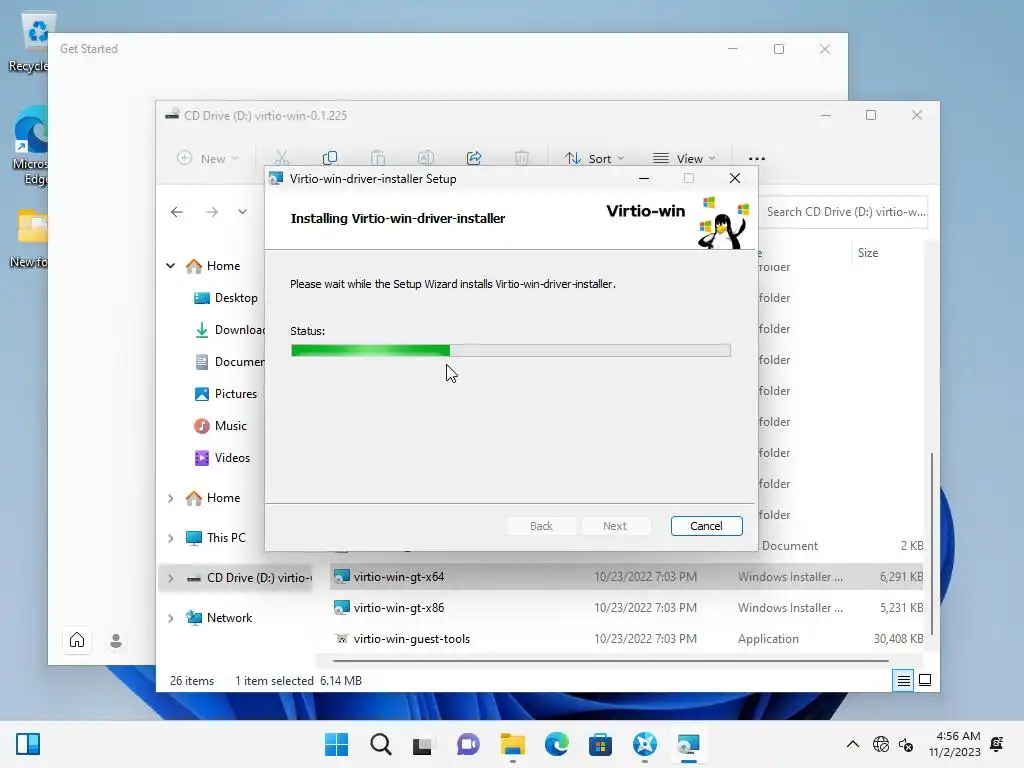
Task: Expand the This PC tree node
Action: pyautogui.click(x=170, y=538)
